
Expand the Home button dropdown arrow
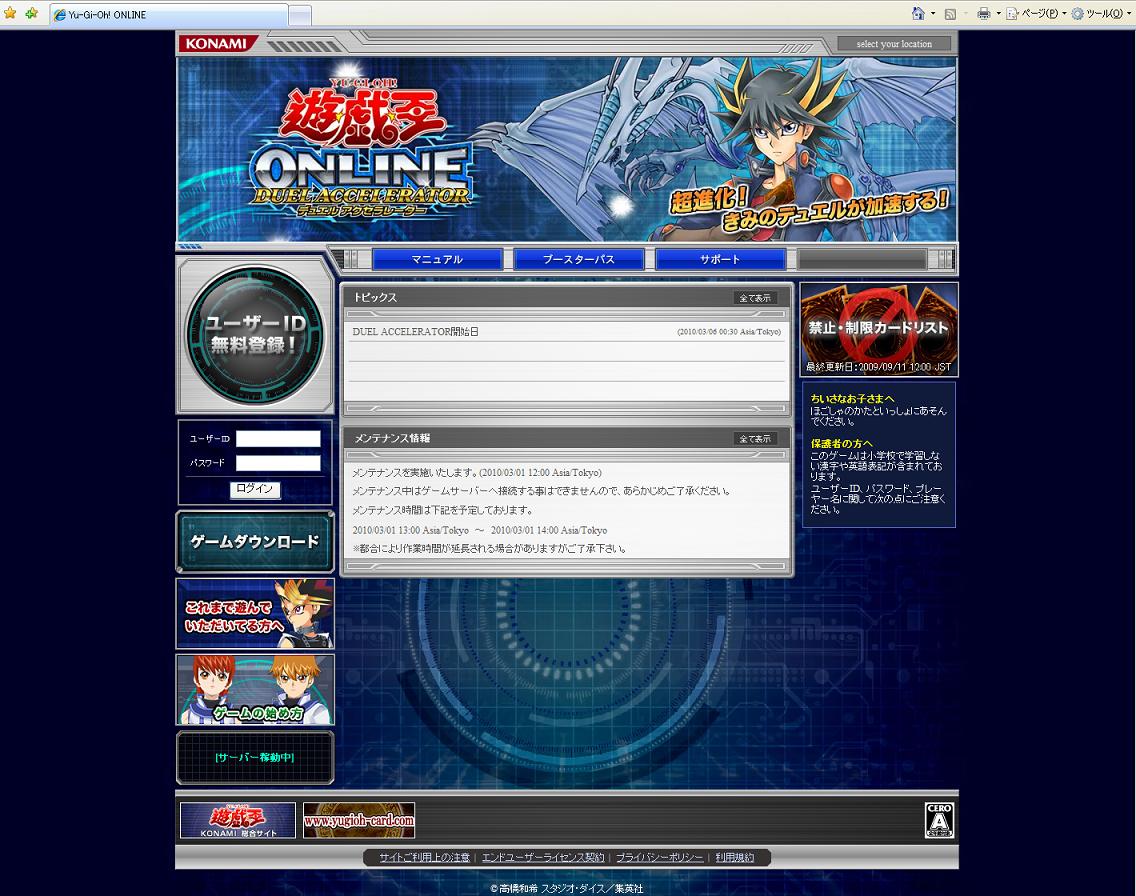[x=932, y=13]
